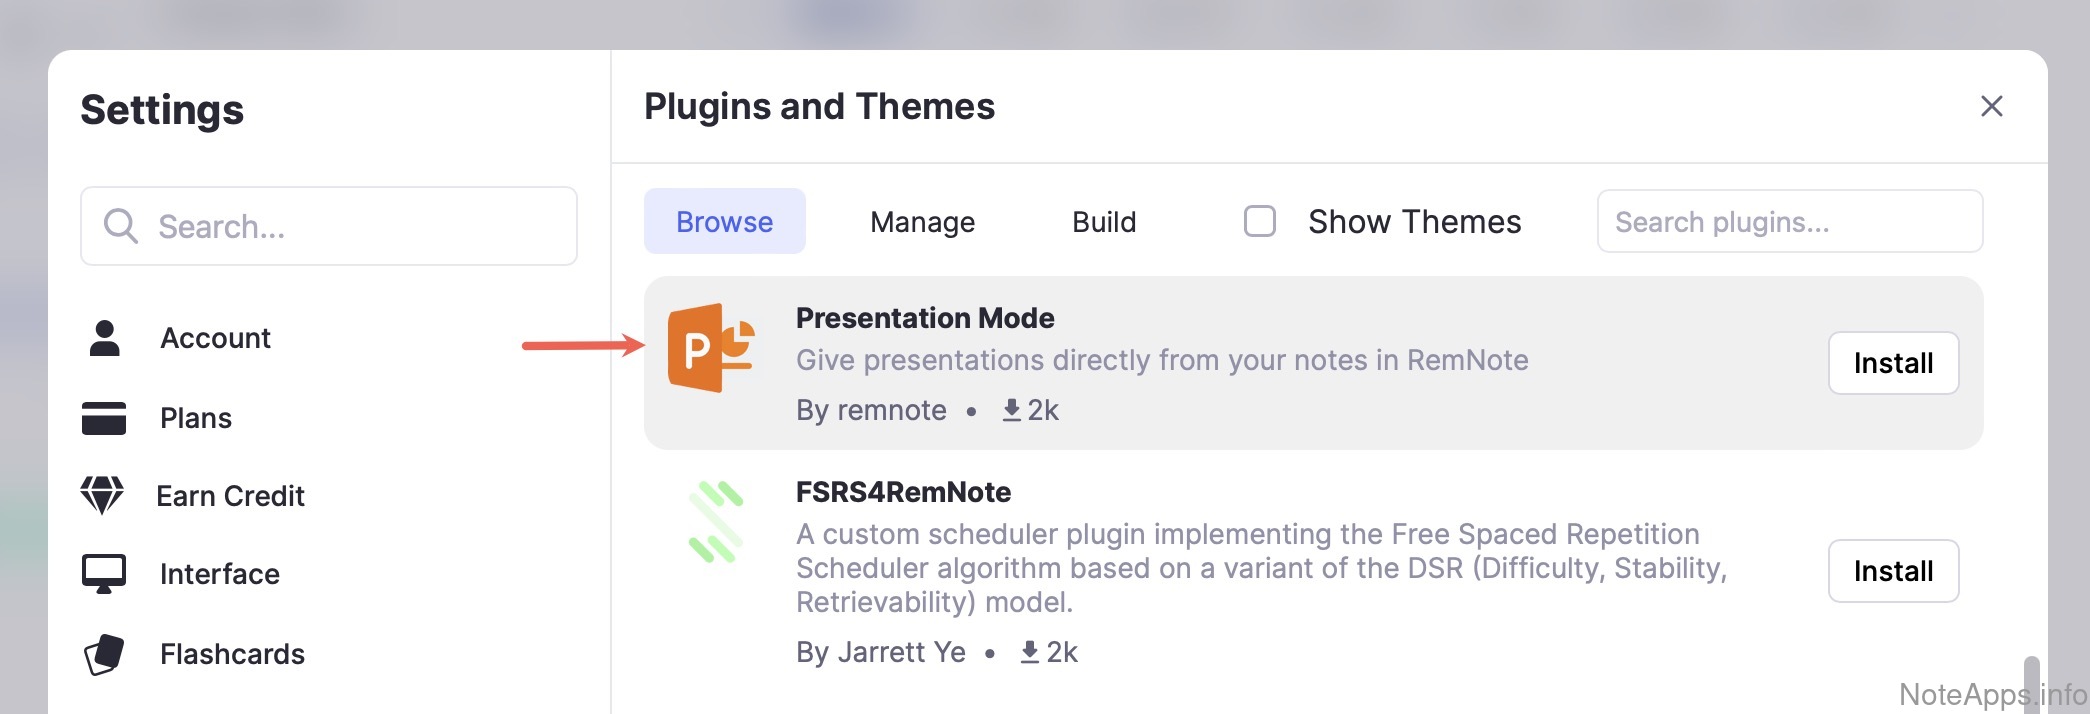
Task: Install the FSRS4RemNote plugin
Action: [x=1892, y=571]
